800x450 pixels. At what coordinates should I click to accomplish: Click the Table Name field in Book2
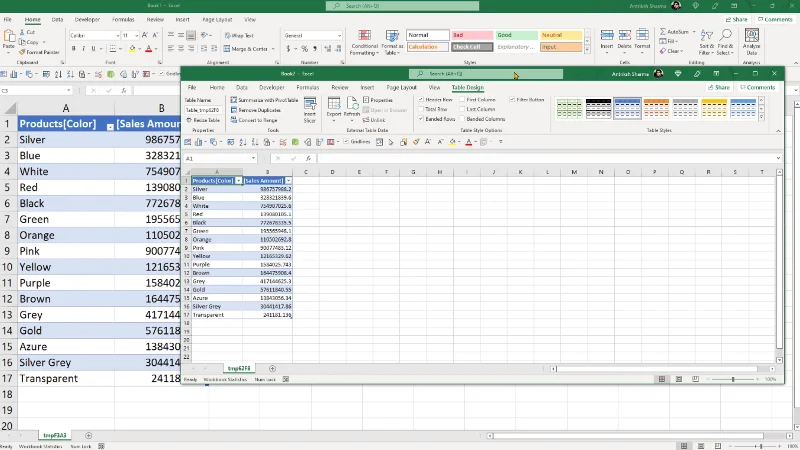click(203, 110)
